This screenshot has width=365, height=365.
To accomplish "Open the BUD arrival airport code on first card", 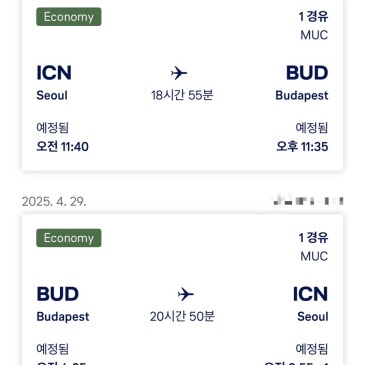I will coord(307,73).
